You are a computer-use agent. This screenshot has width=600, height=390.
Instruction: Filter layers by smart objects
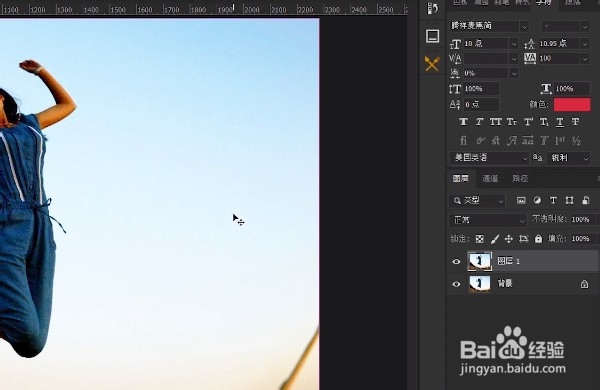(x=585, y=200)
